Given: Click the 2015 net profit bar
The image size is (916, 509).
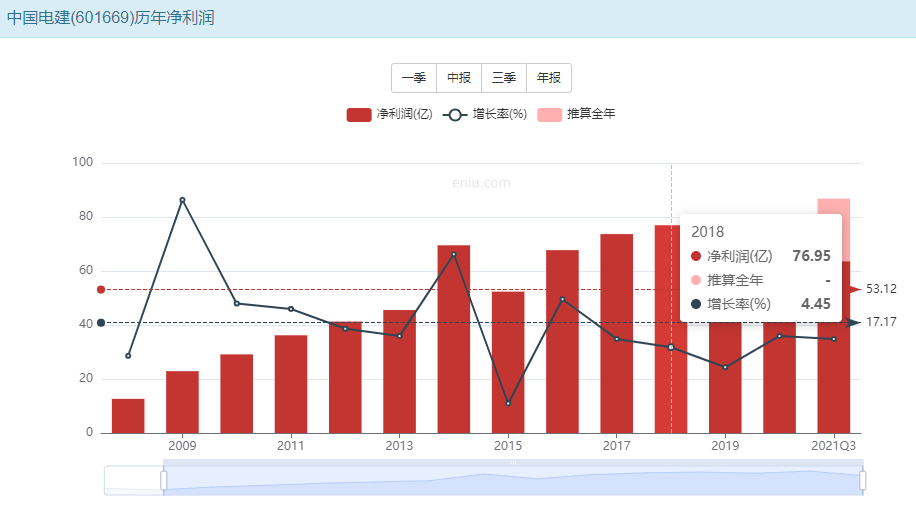Looking at the screenshot, I should click(508, 362).
